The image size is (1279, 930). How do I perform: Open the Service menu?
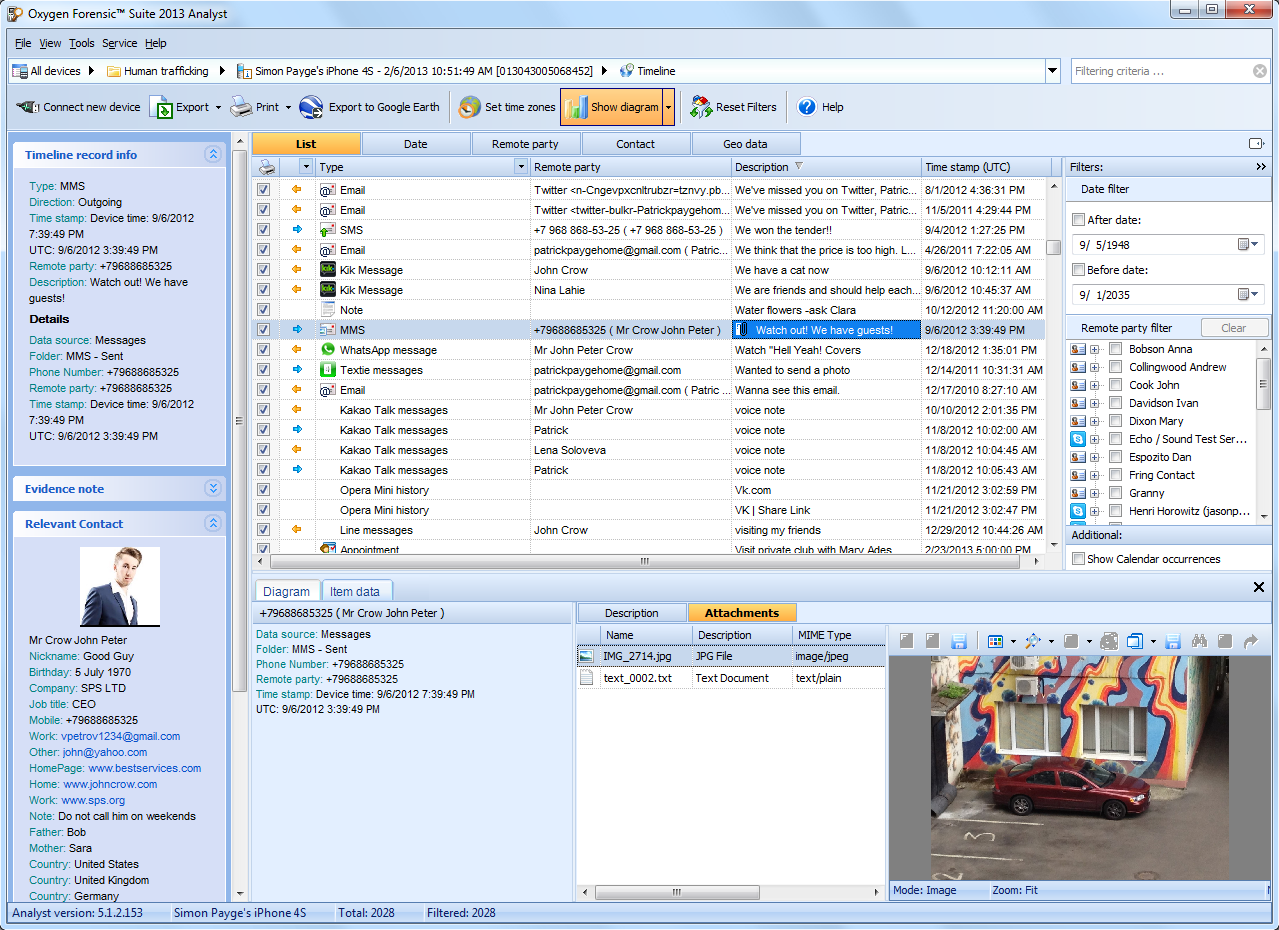(120, 43)
